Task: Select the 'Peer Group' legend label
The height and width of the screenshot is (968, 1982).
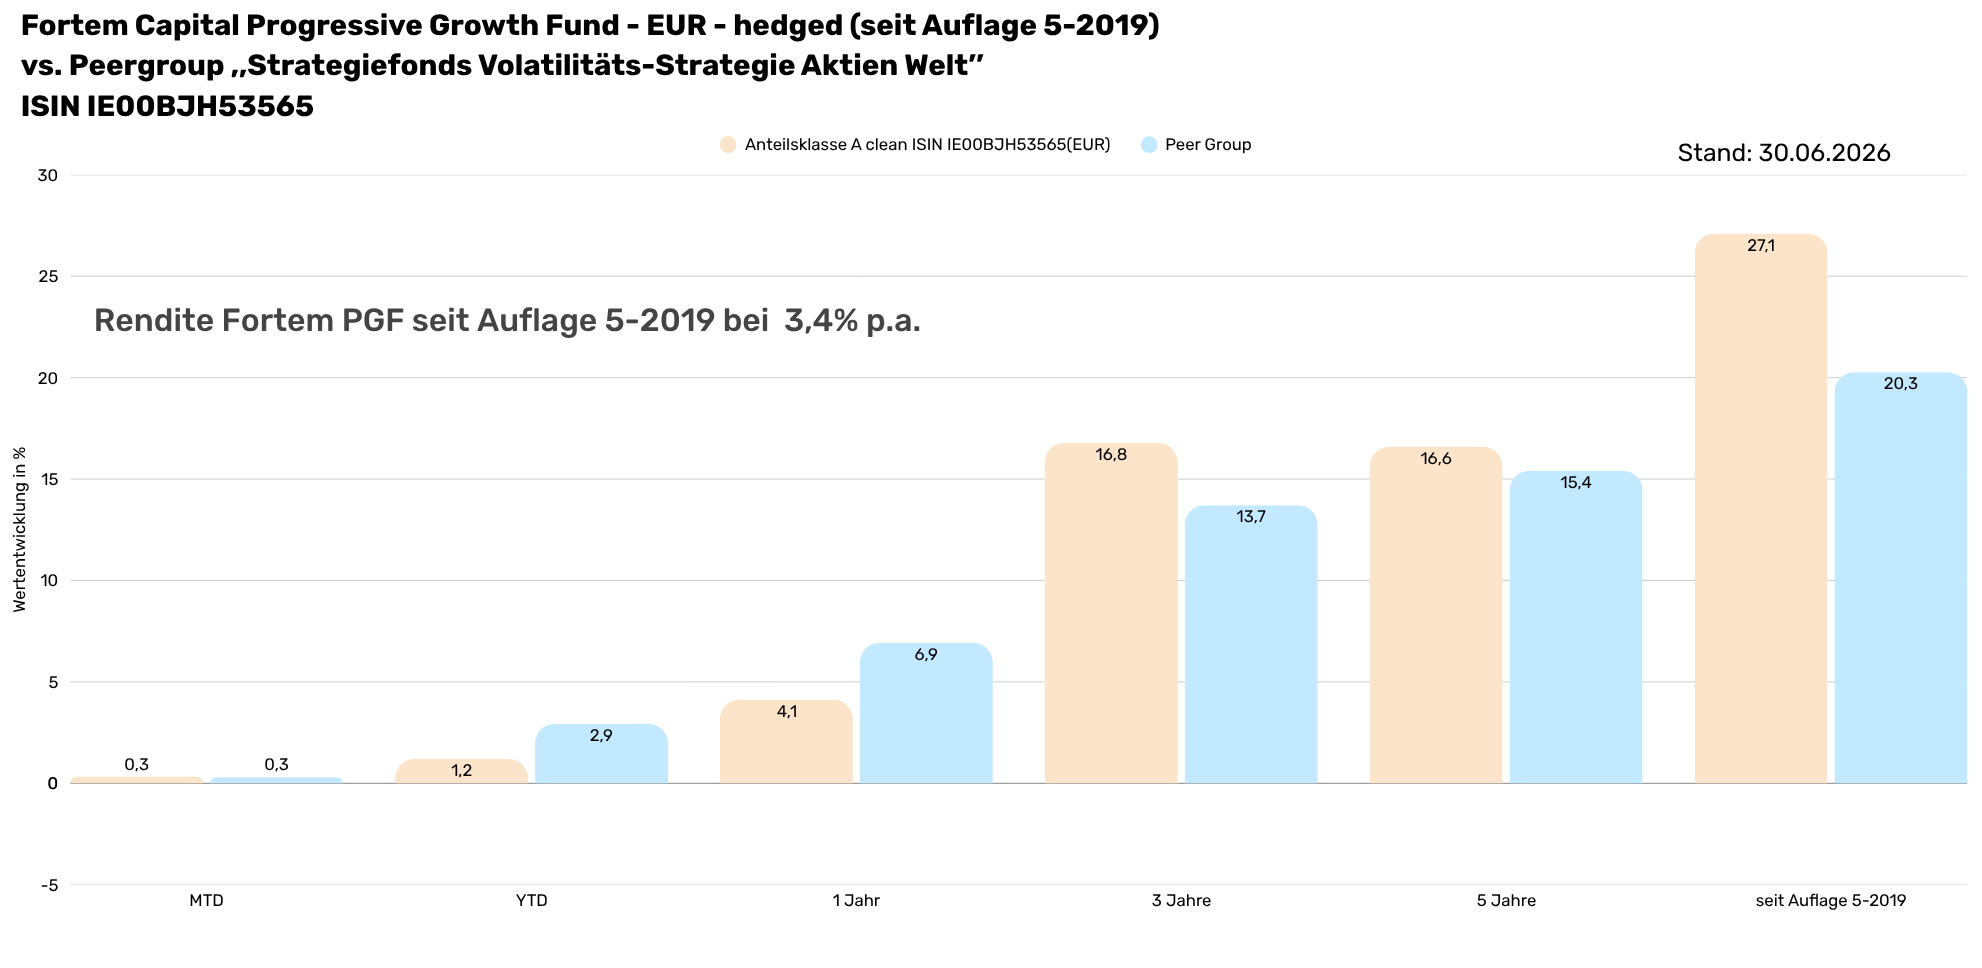Action: pyautogui.click(x=1208, y=145)
